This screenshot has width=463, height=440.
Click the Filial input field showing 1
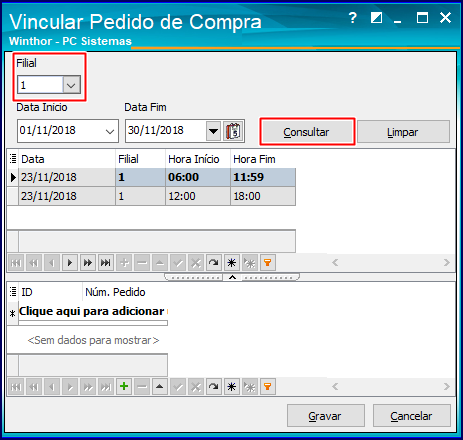point(40,85)
